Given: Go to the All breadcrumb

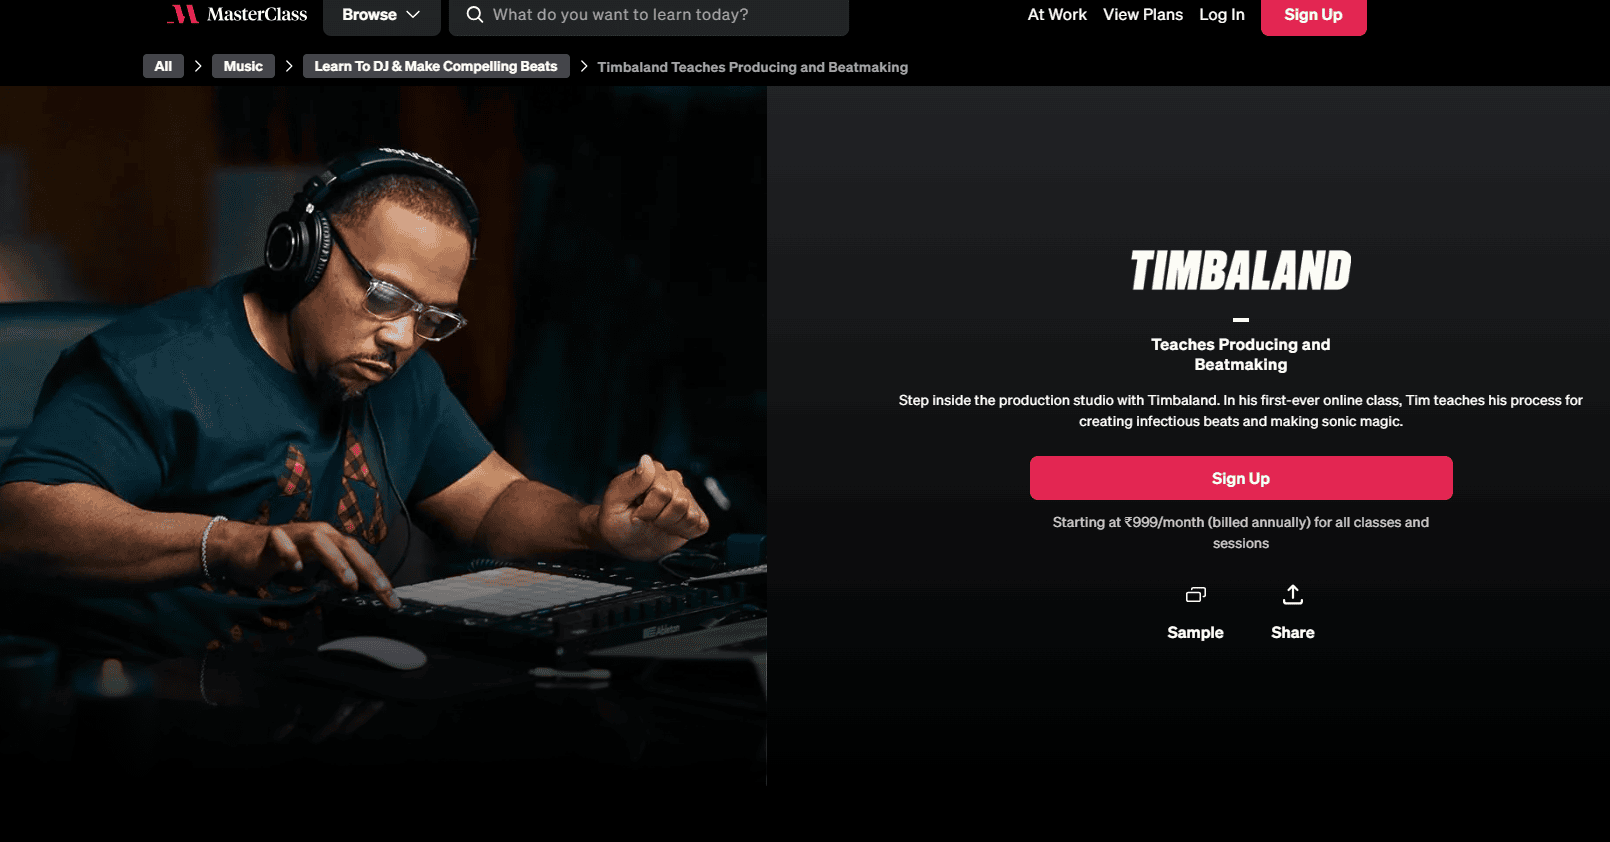Looking at the screenshot, I should pyautogui.click(x=163, y=66).
